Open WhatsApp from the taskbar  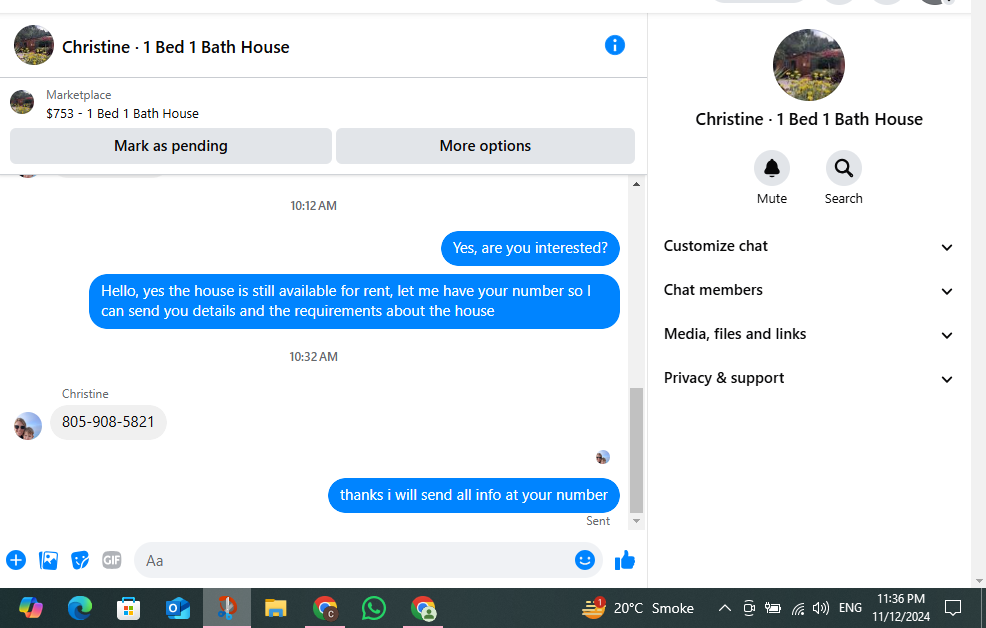point(374,608)
